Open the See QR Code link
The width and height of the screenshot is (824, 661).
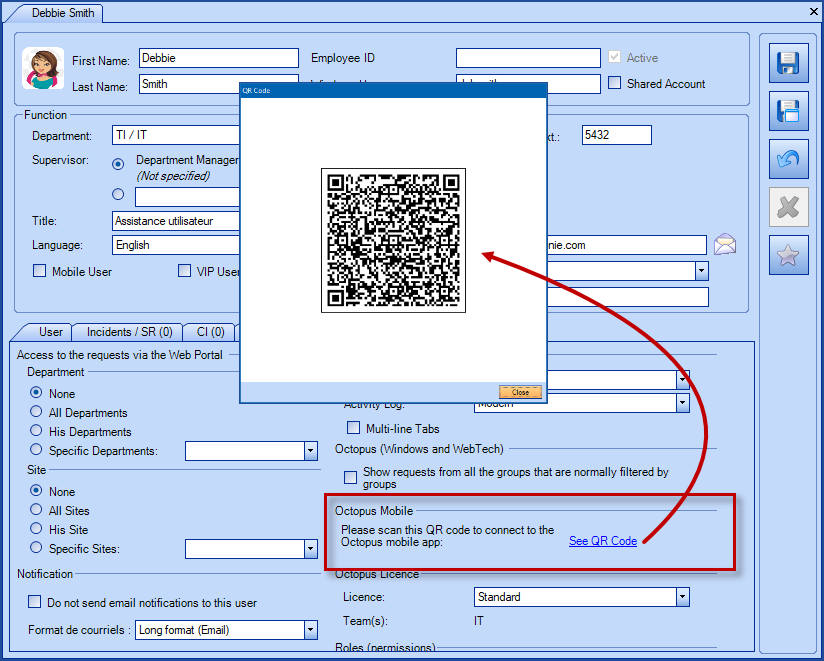coord(603,541)
